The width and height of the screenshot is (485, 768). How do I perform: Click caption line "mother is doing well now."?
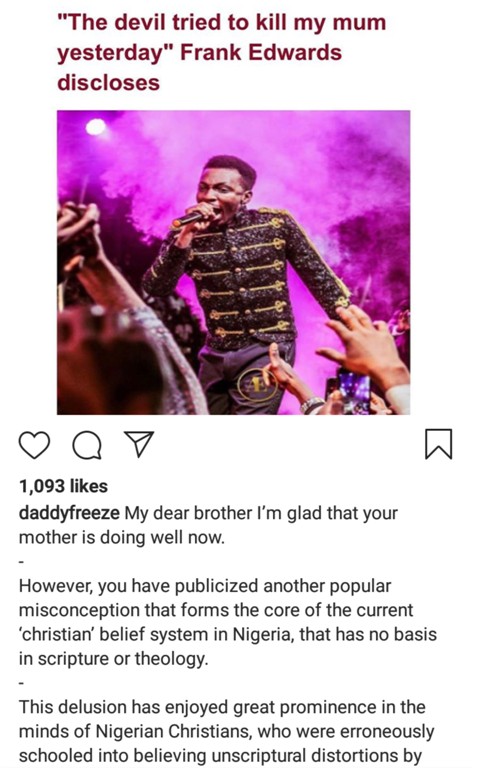[121, 538]
